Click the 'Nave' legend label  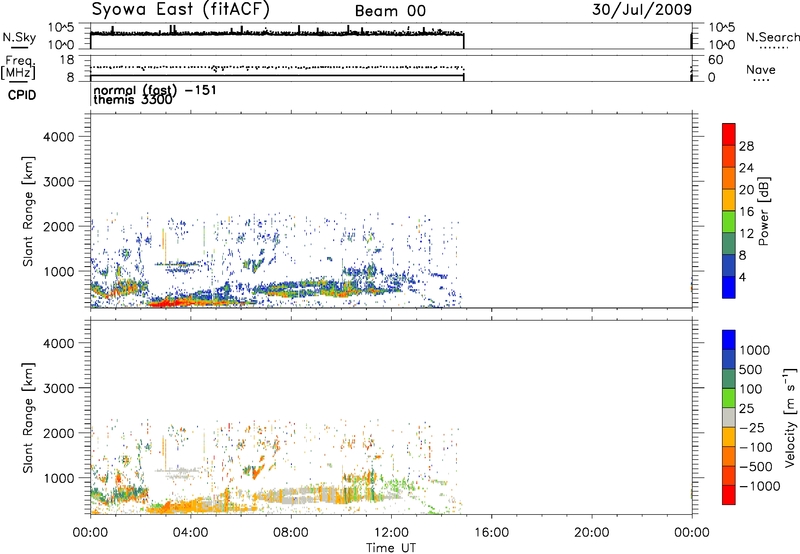pyautogui.click(x=761, y=69)
